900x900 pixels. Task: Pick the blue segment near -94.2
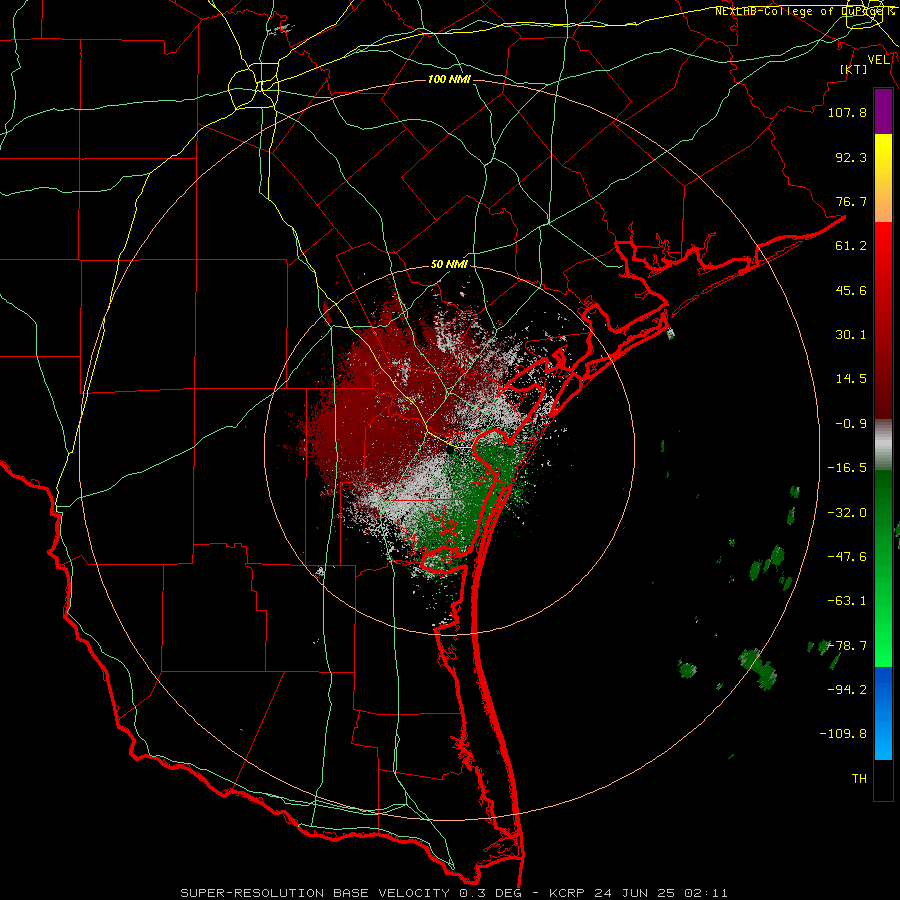coord(883,689)
